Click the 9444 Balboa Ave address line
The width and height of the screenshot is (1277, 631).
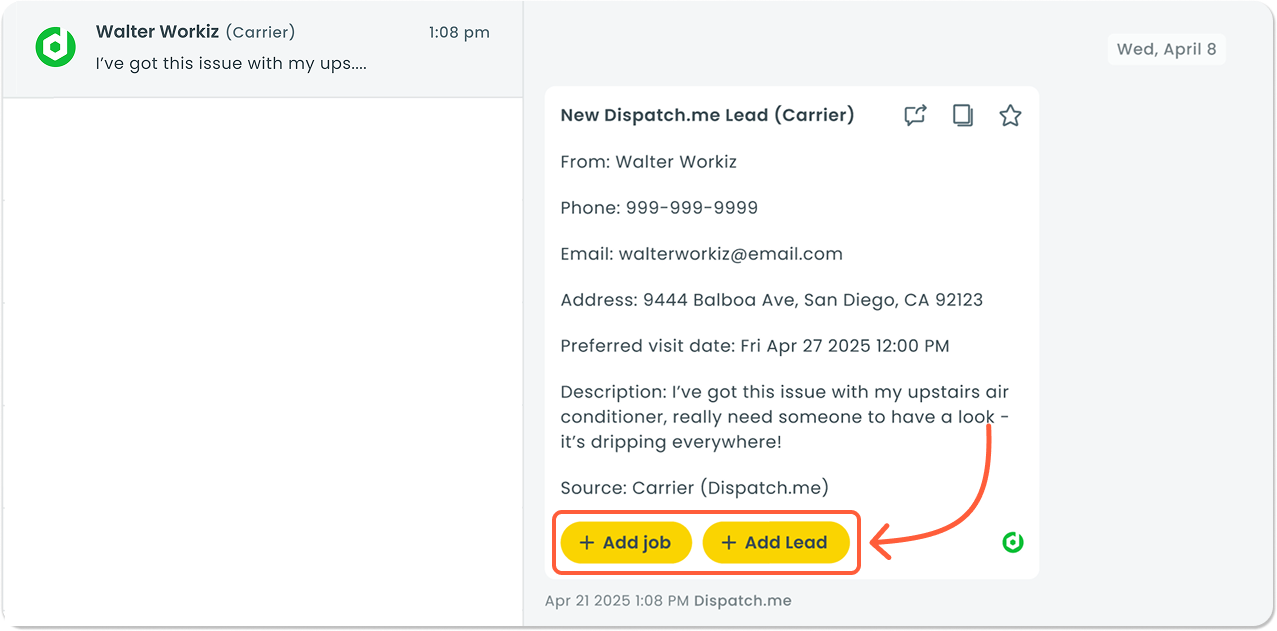(771, 300)
